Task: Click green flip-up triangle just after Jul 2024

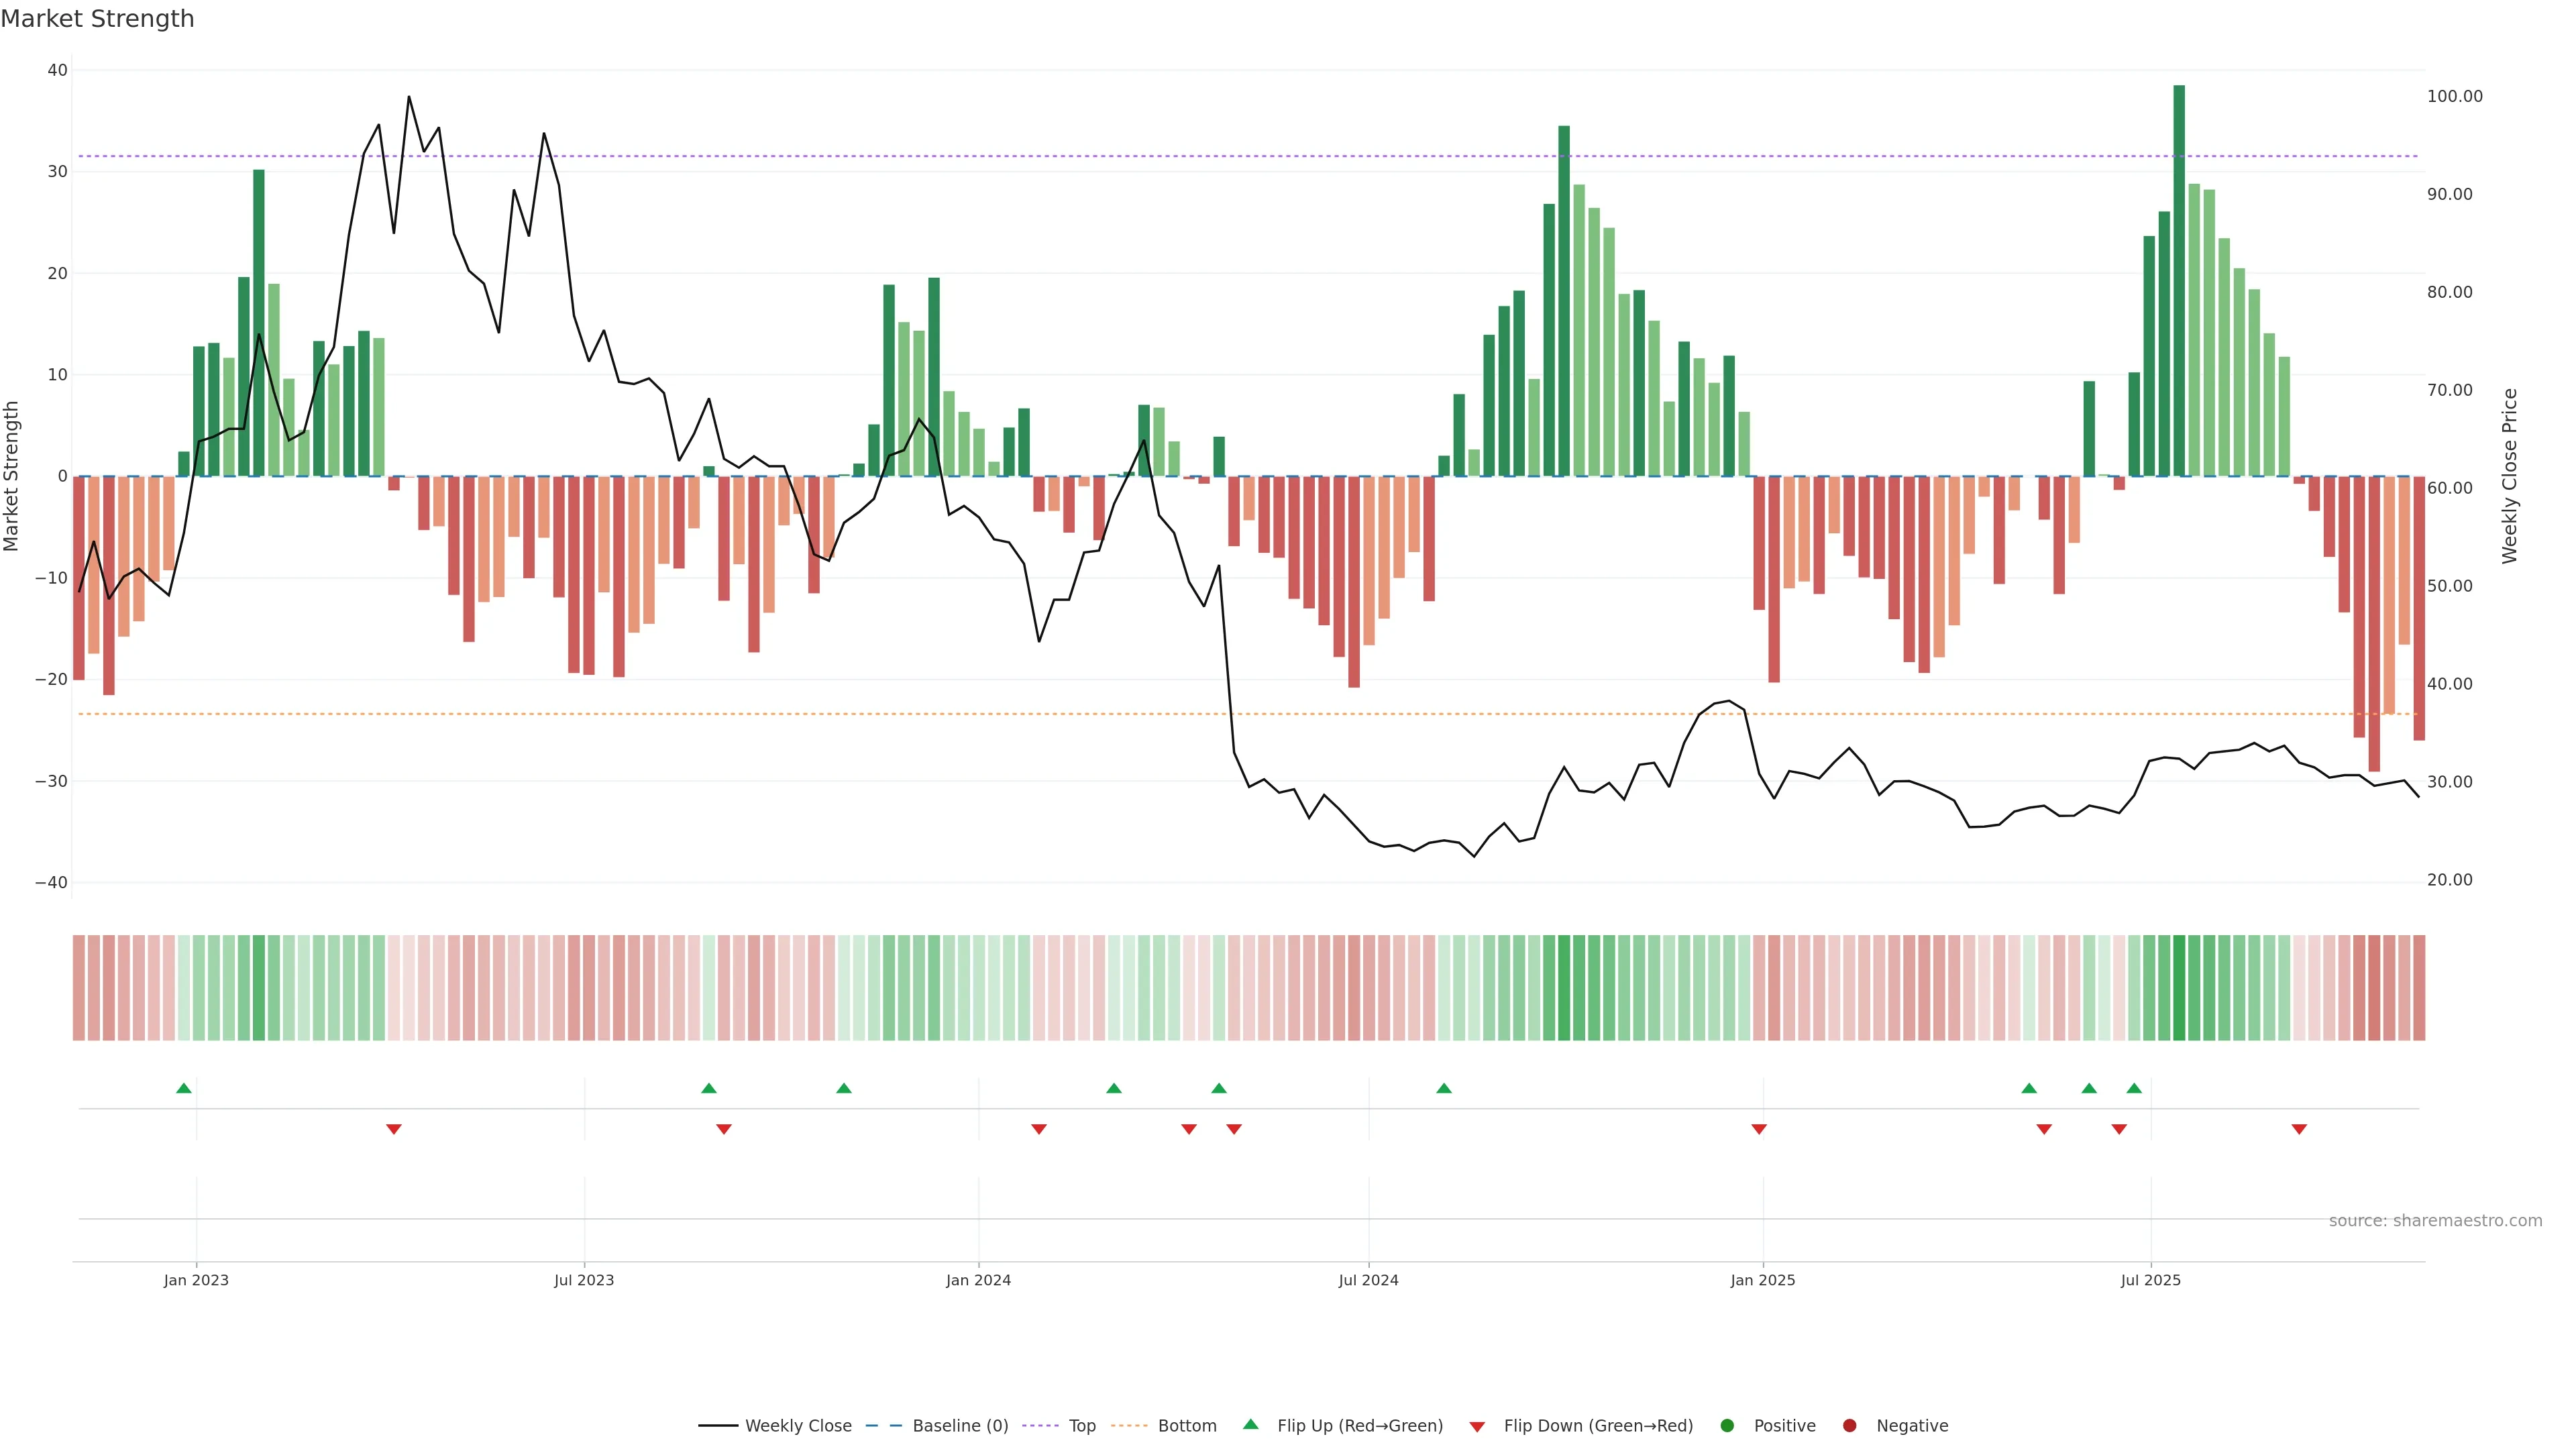Action: [x=1444, y=1088]
